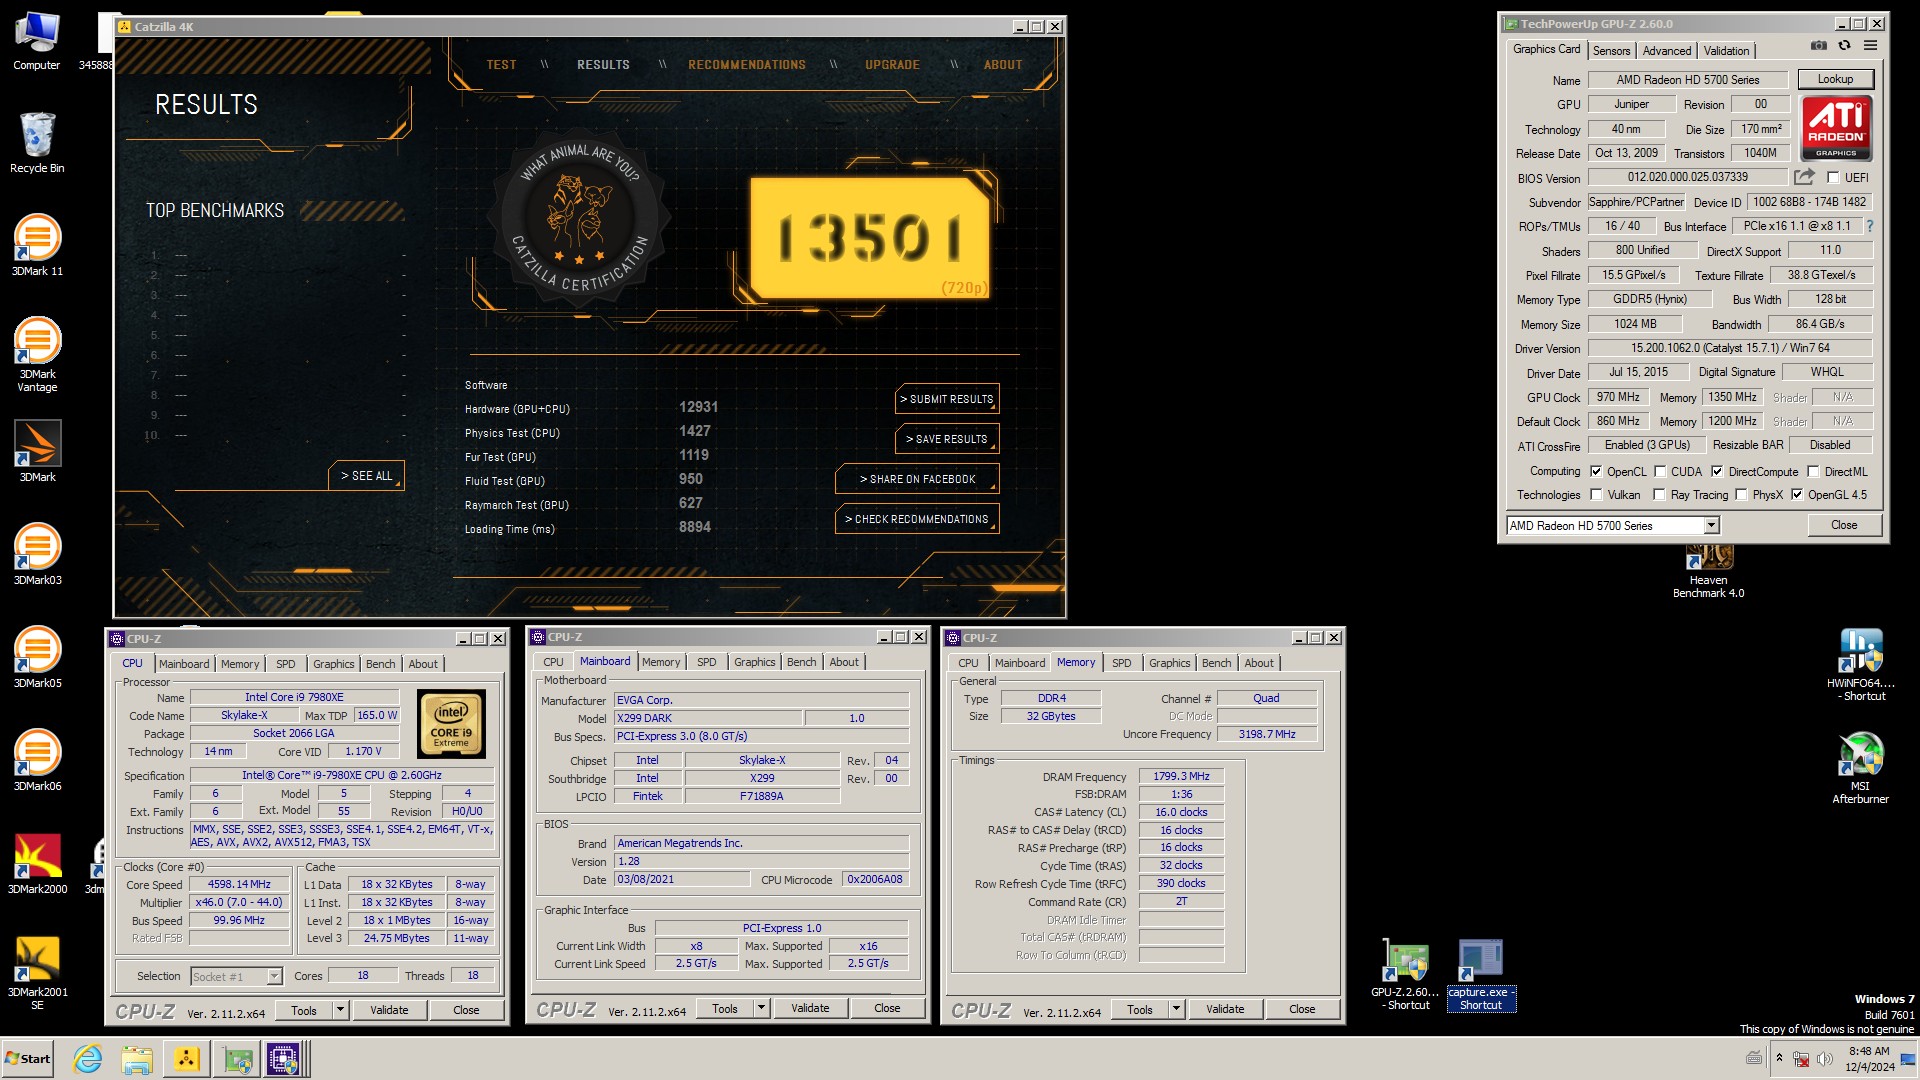Switch to the Sensors tab in GPU-Z
Screen dimensions: 1920x1080
[x=1611, y=50]
